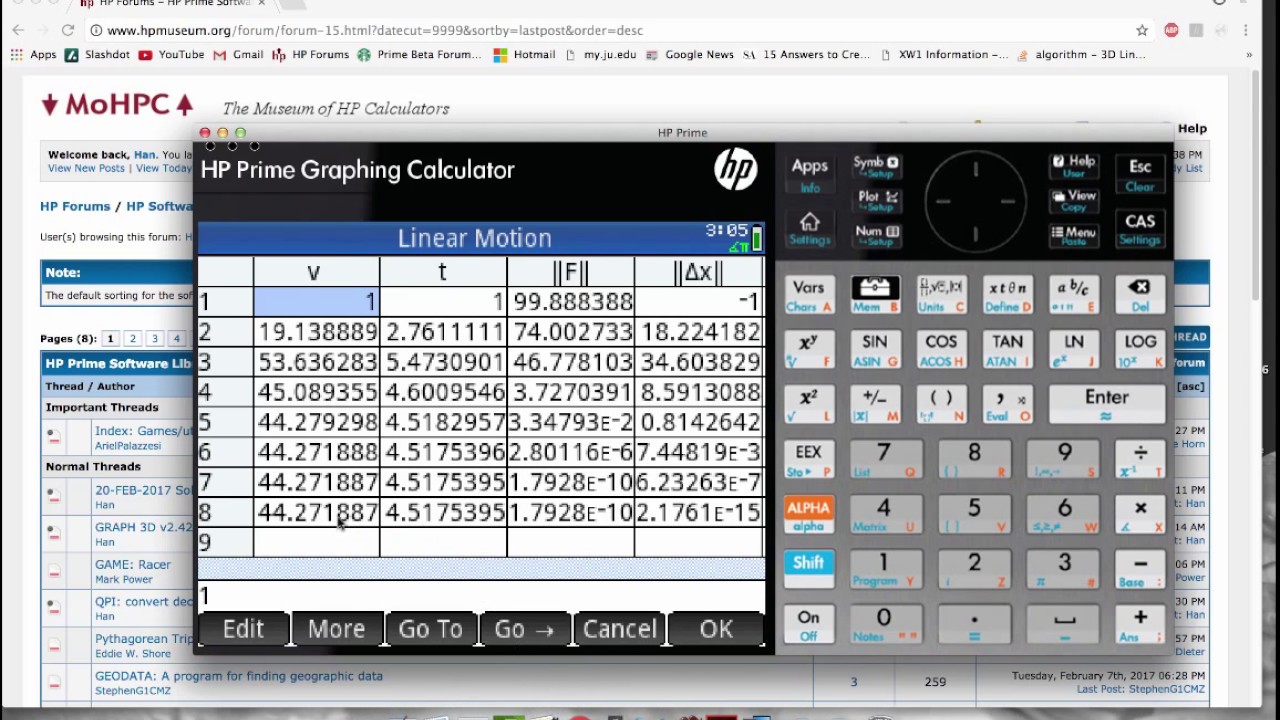Viewport: 1280px width, 720px height.
Task: Tap the decimal point key
Action: tap(974, 625)
